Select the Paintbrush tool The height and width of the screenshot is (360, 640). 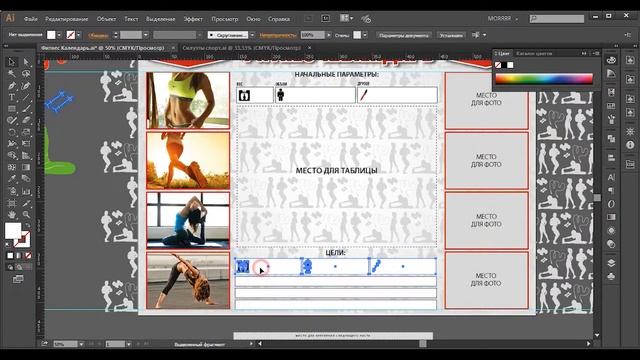(x=26, y=109)
